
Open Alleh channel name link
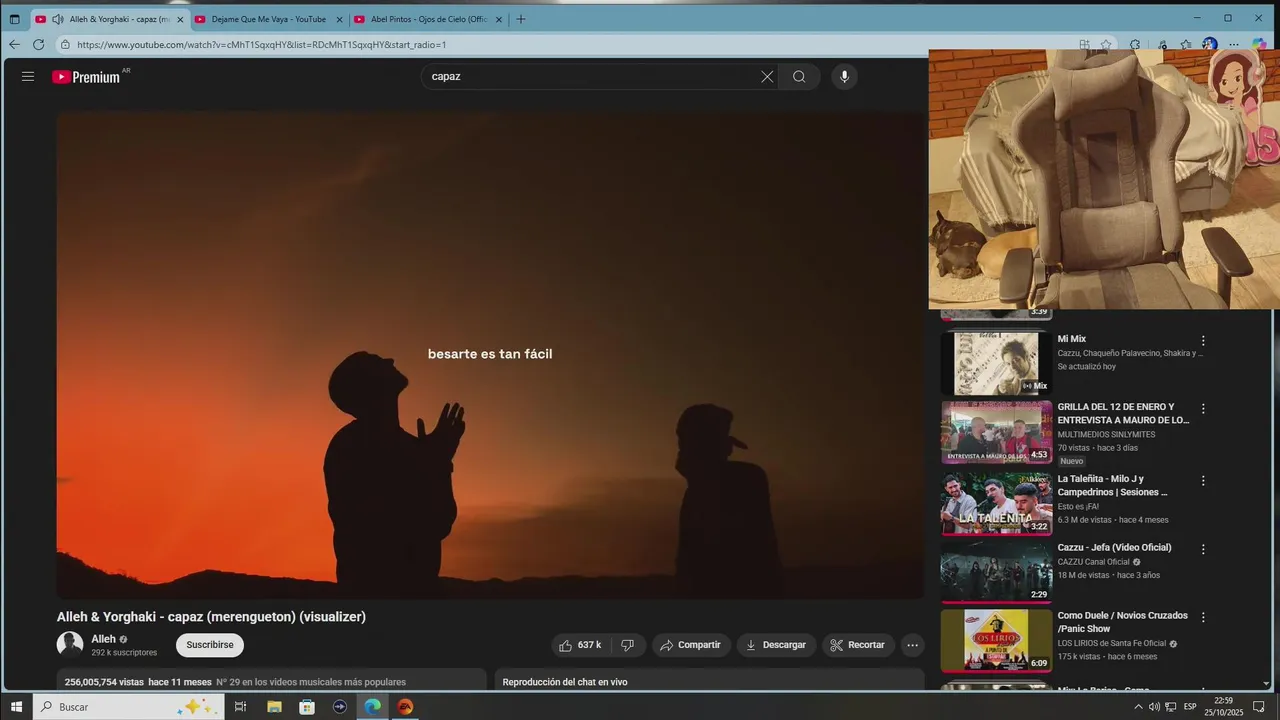[x=104, y=639]
